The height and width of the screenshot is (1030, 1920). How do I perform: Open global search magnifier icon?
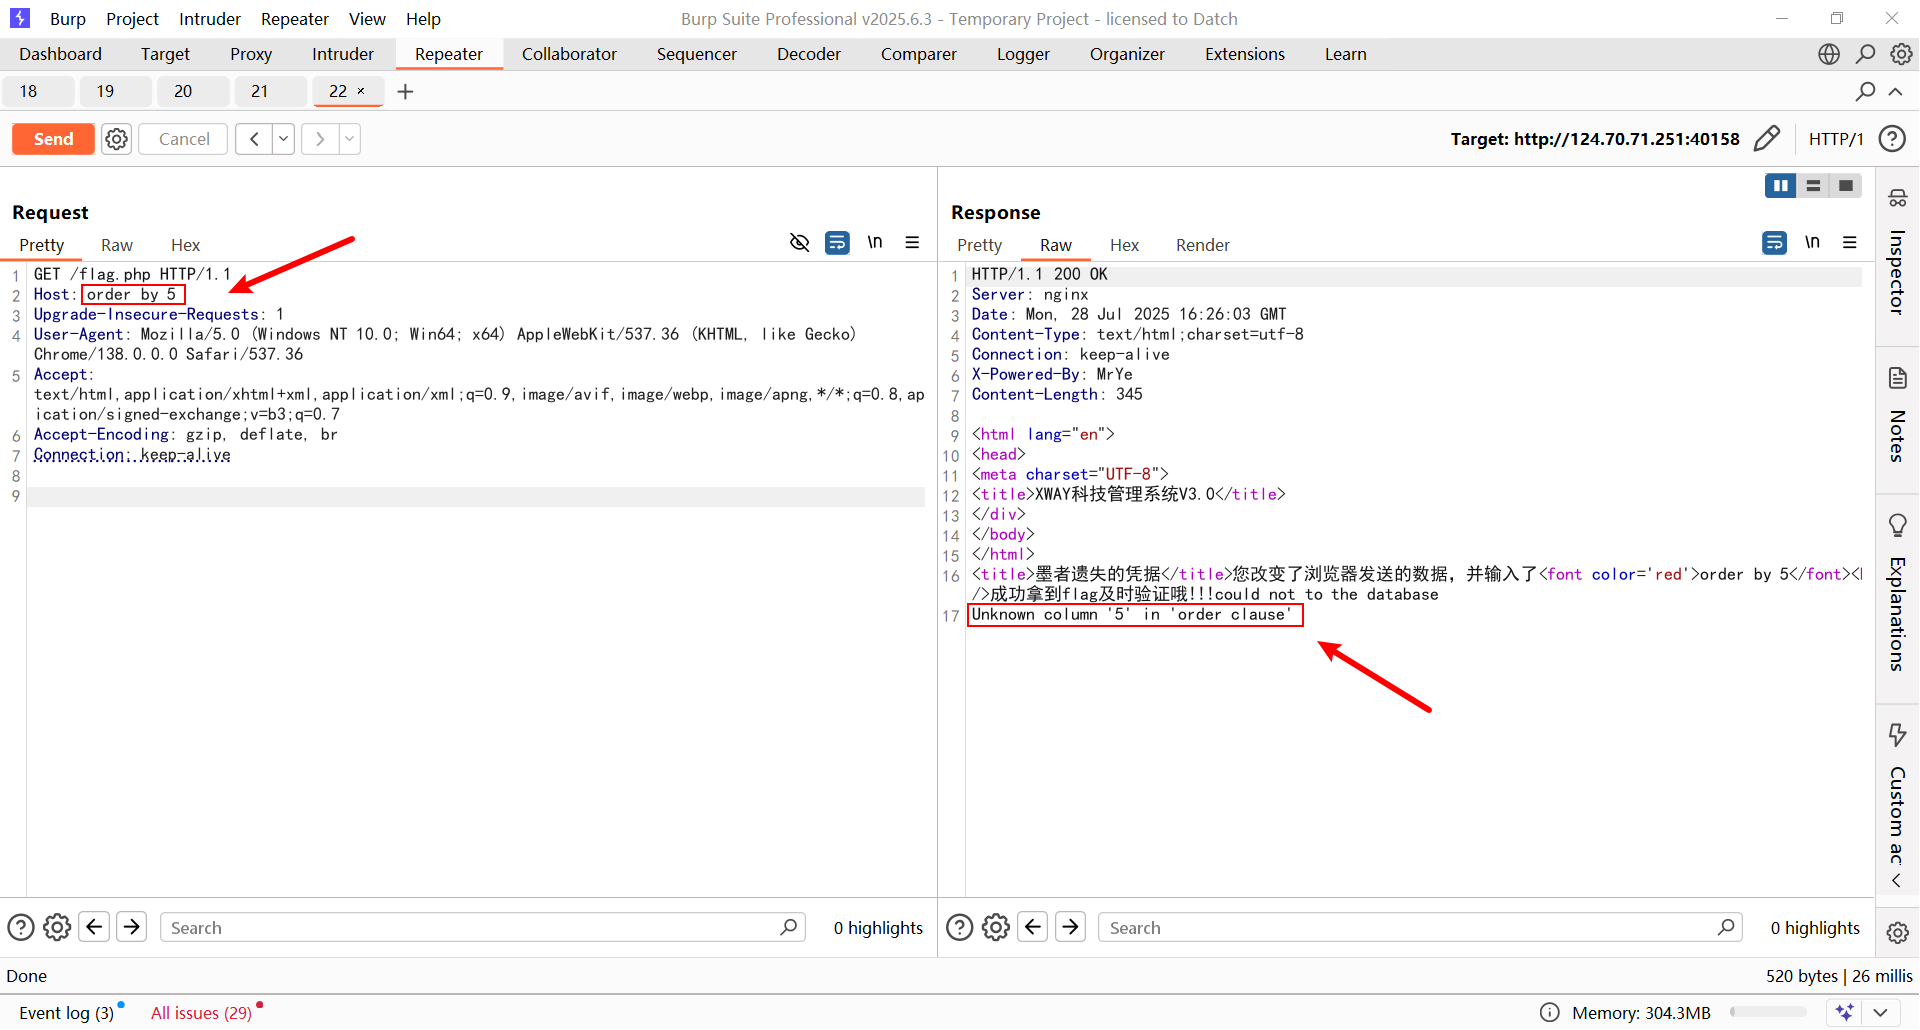pos(1865,54)
